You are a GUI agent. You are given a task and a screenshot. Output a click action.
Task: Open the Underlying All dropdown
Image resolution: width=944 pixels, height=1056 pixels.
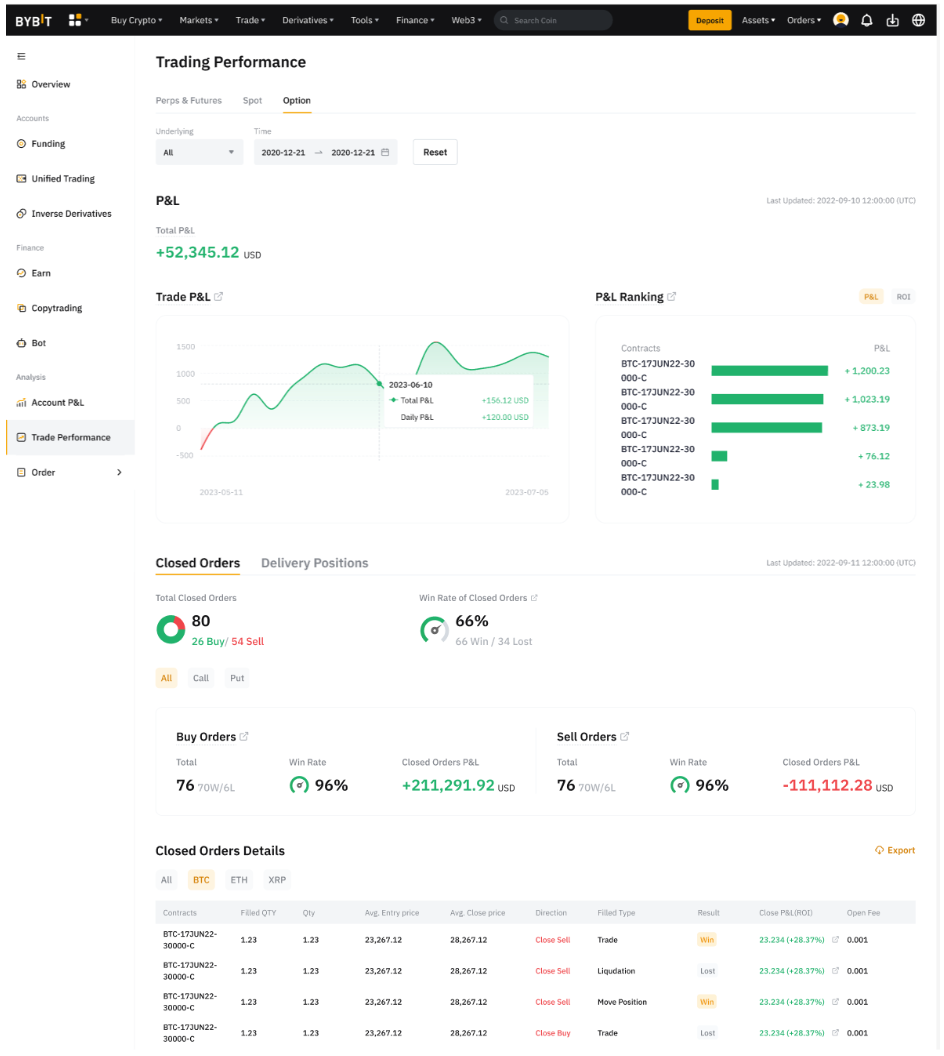pyautogui.click(x=199, y=152)
